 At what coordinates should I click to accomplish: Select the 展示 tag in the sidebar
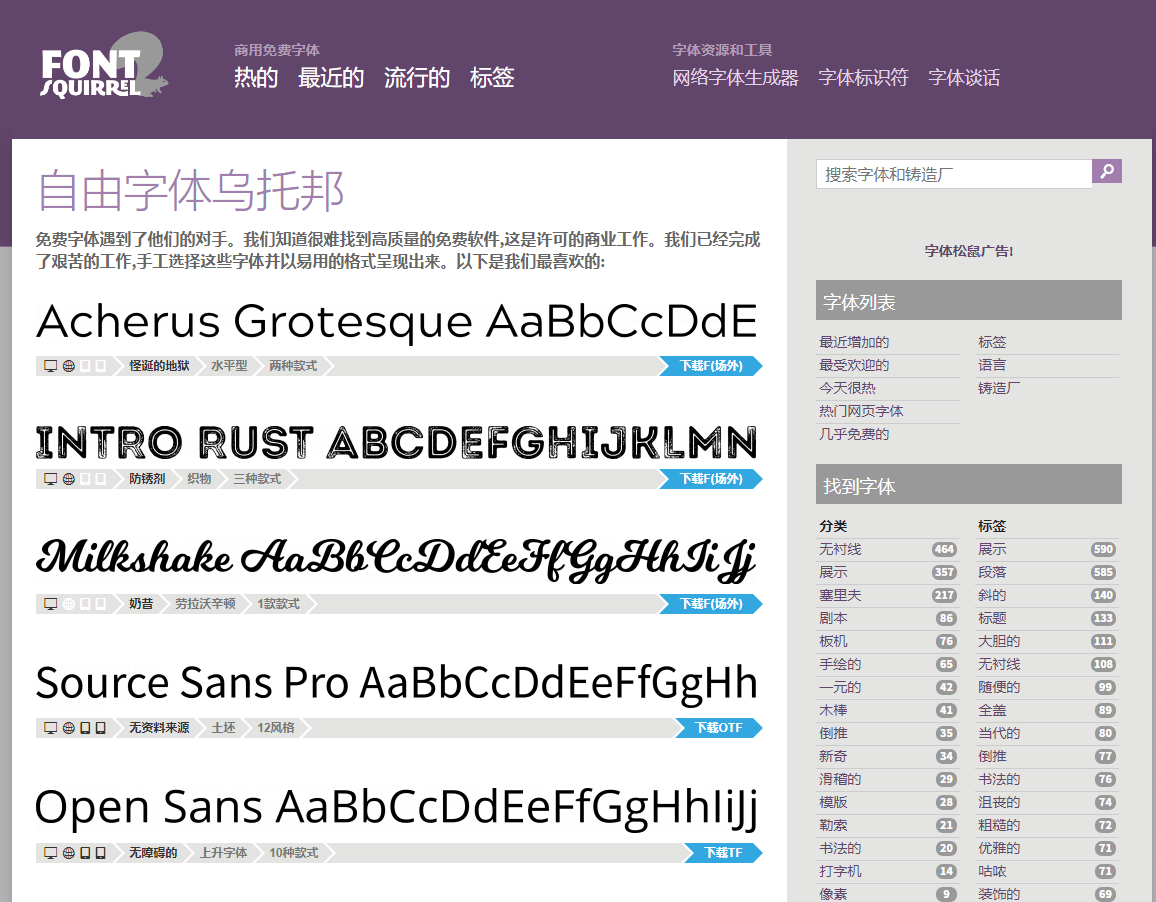(x=989, y=549)
